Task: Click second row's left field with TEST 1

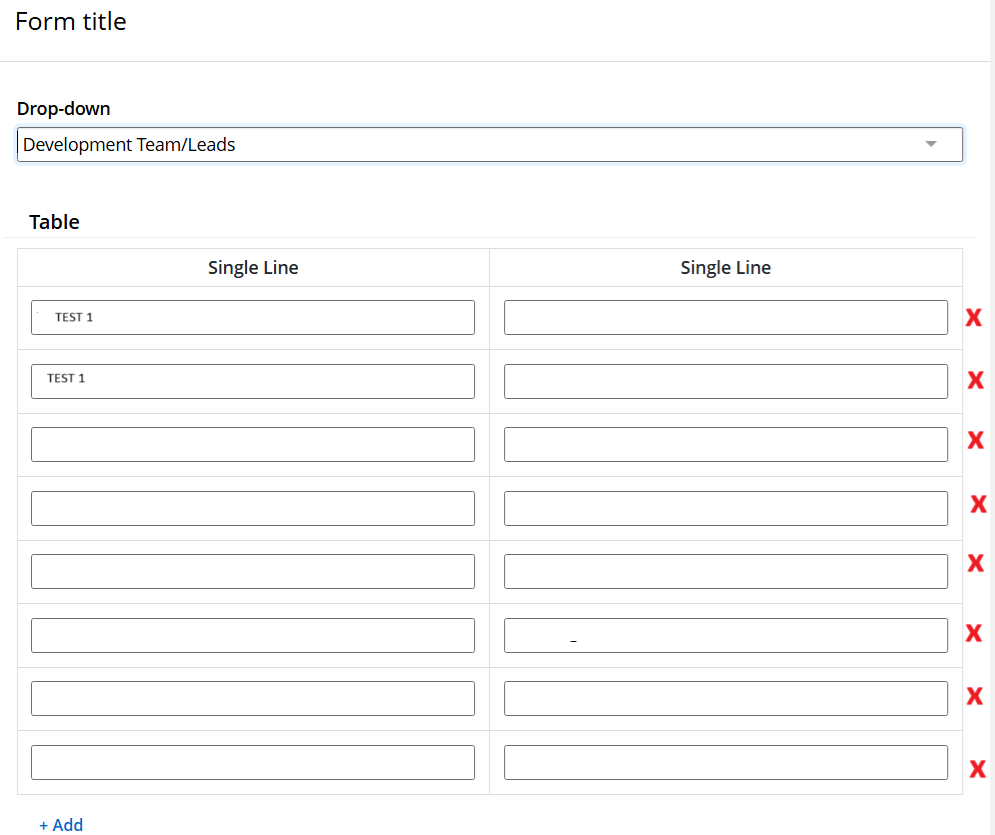Action: pyautogui.click(x=253, y=381)
